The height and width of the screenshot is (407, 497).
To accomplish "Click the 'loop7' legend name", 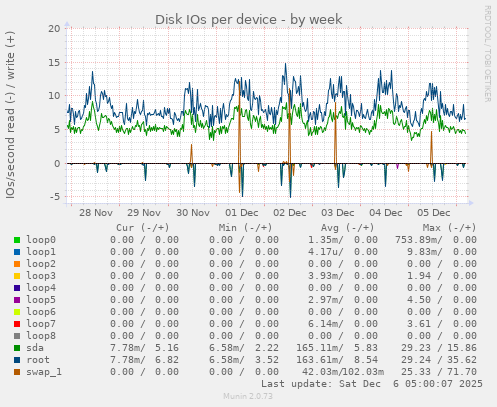I will [41, 324].
